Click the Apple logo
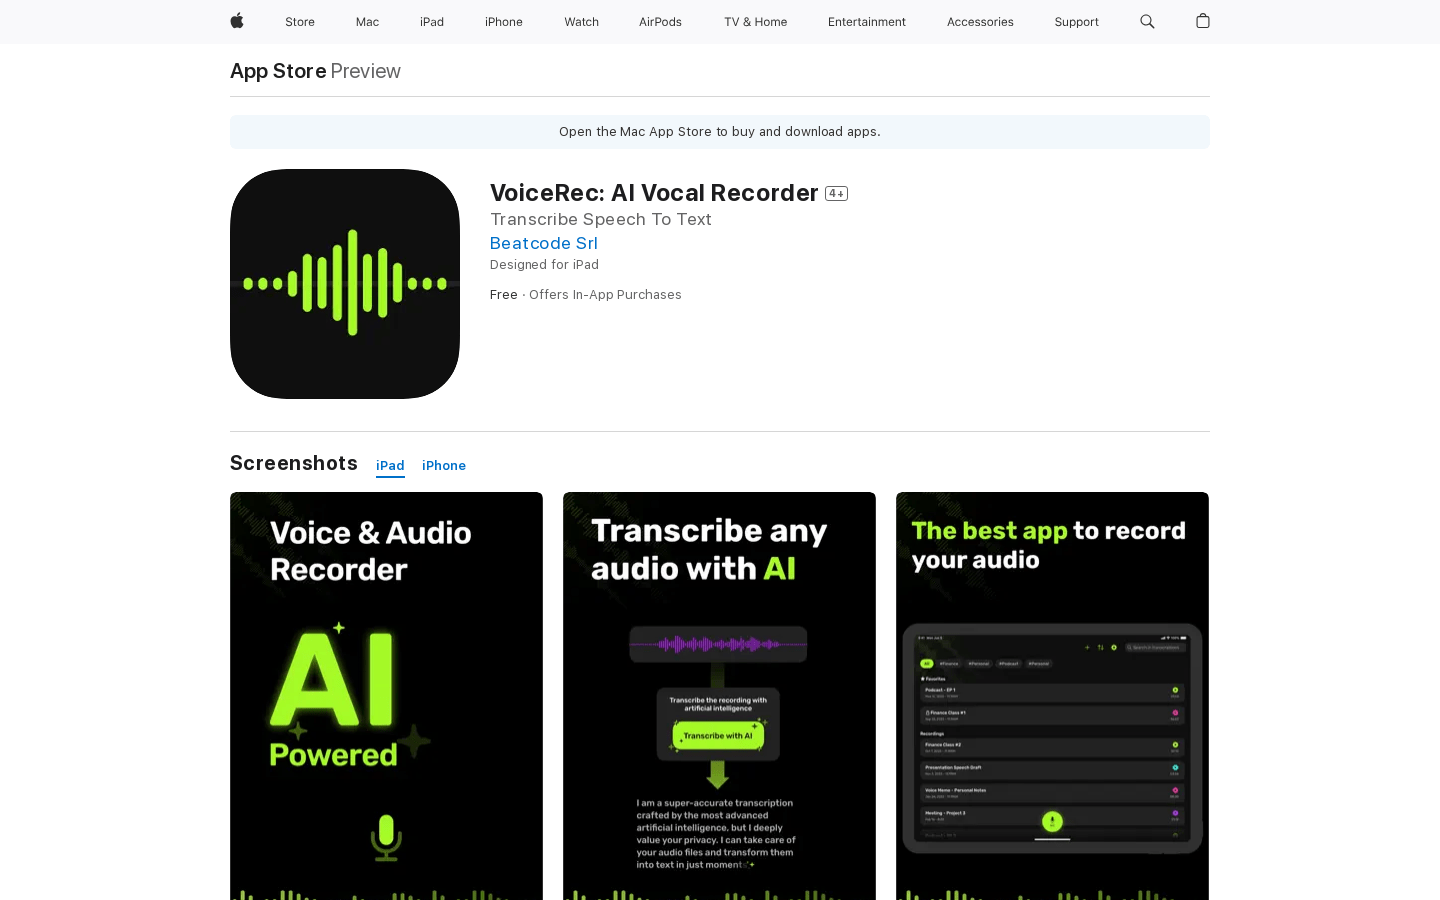The height and width of the screenshot is (900, 1440). pos(236,21)
